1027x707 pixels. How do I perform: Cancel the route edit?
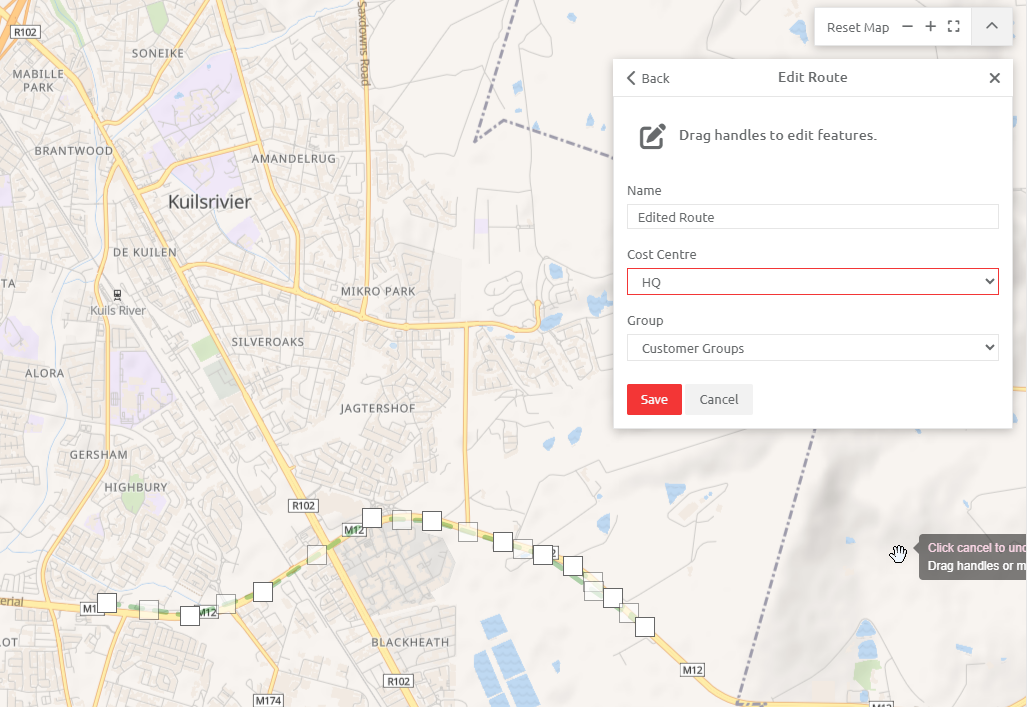pos(718,399)
